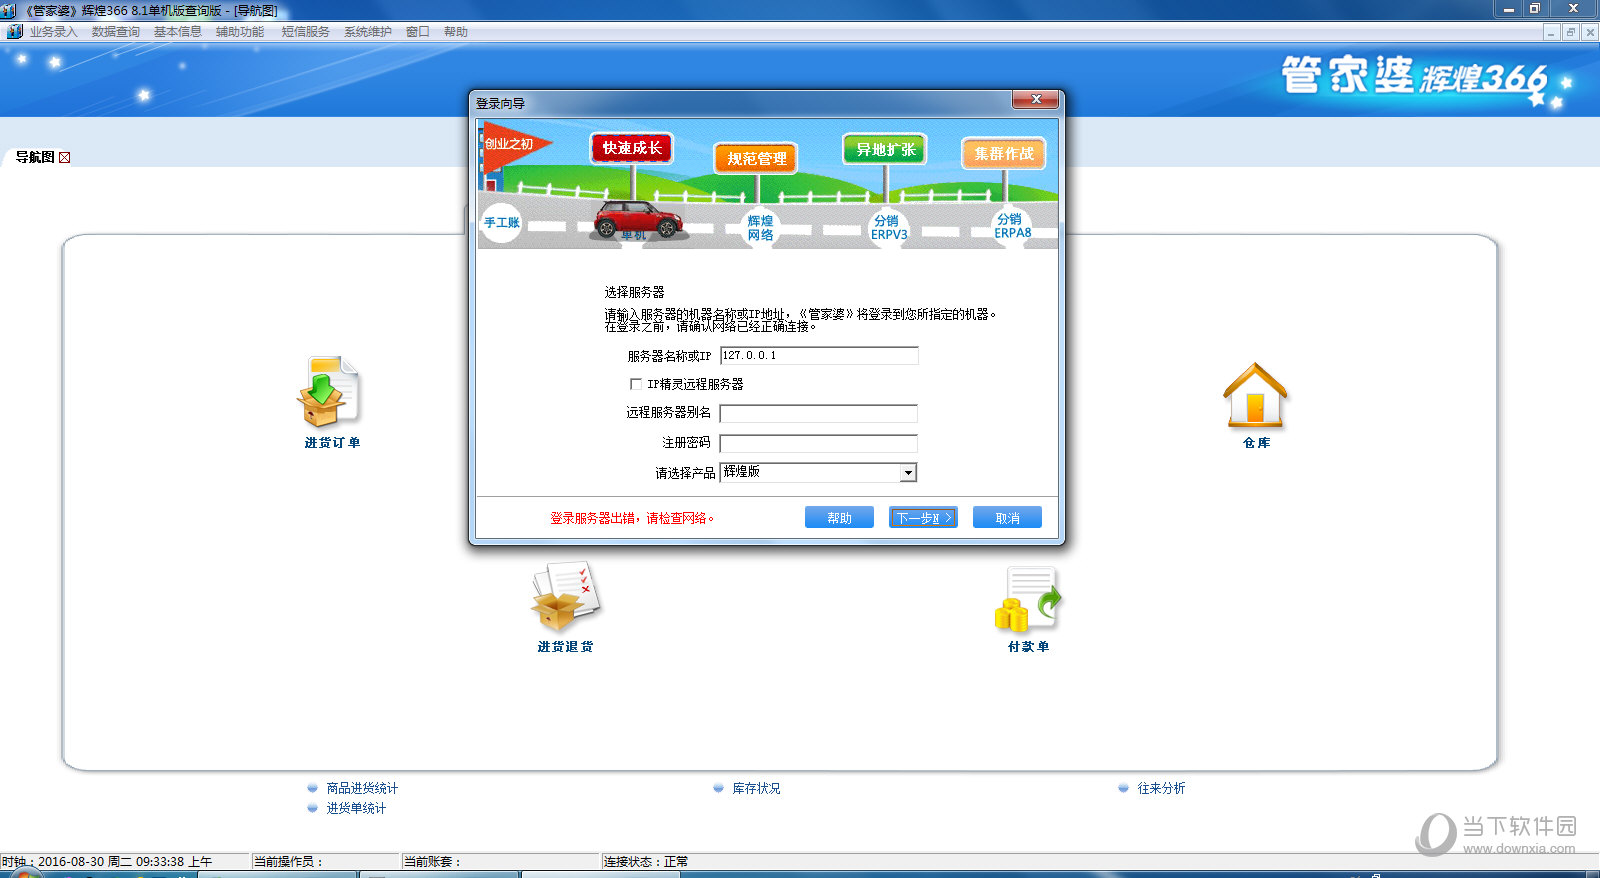Restore the inner MDI window button
The height and width of the screenshot is (878, 1600).
[1571, 32]
